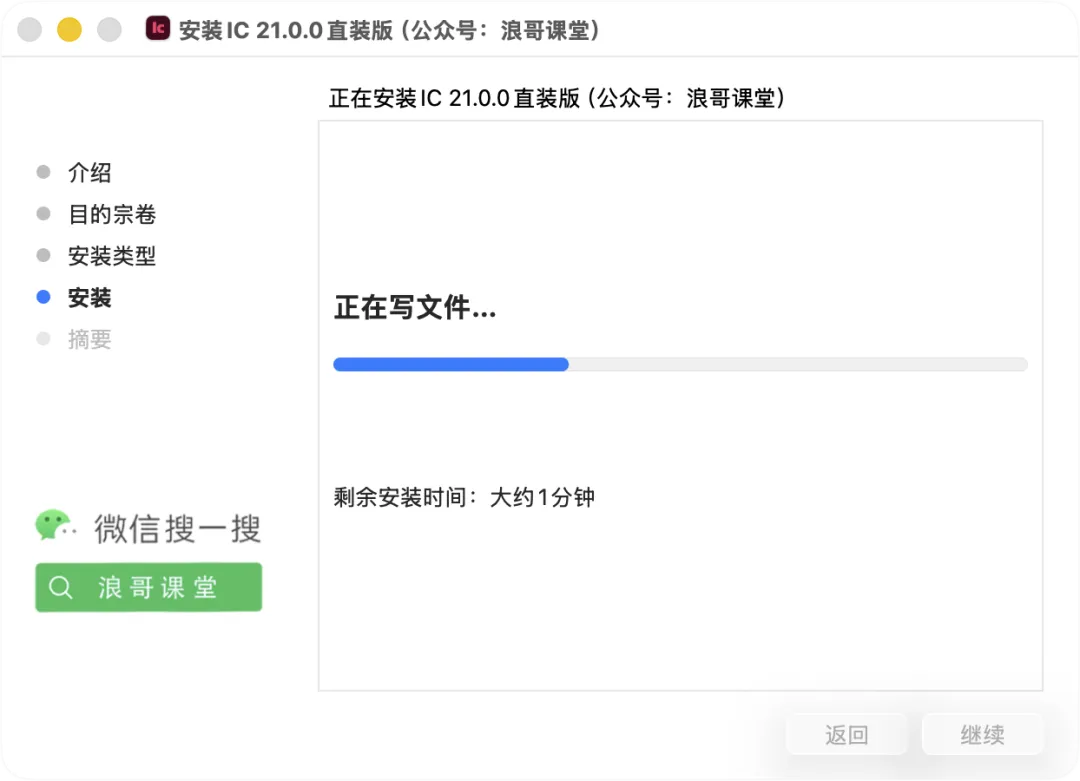Minimize the installer with yellow button
This screenshot has height=781, width=1080.
click(x=69, y=30)
